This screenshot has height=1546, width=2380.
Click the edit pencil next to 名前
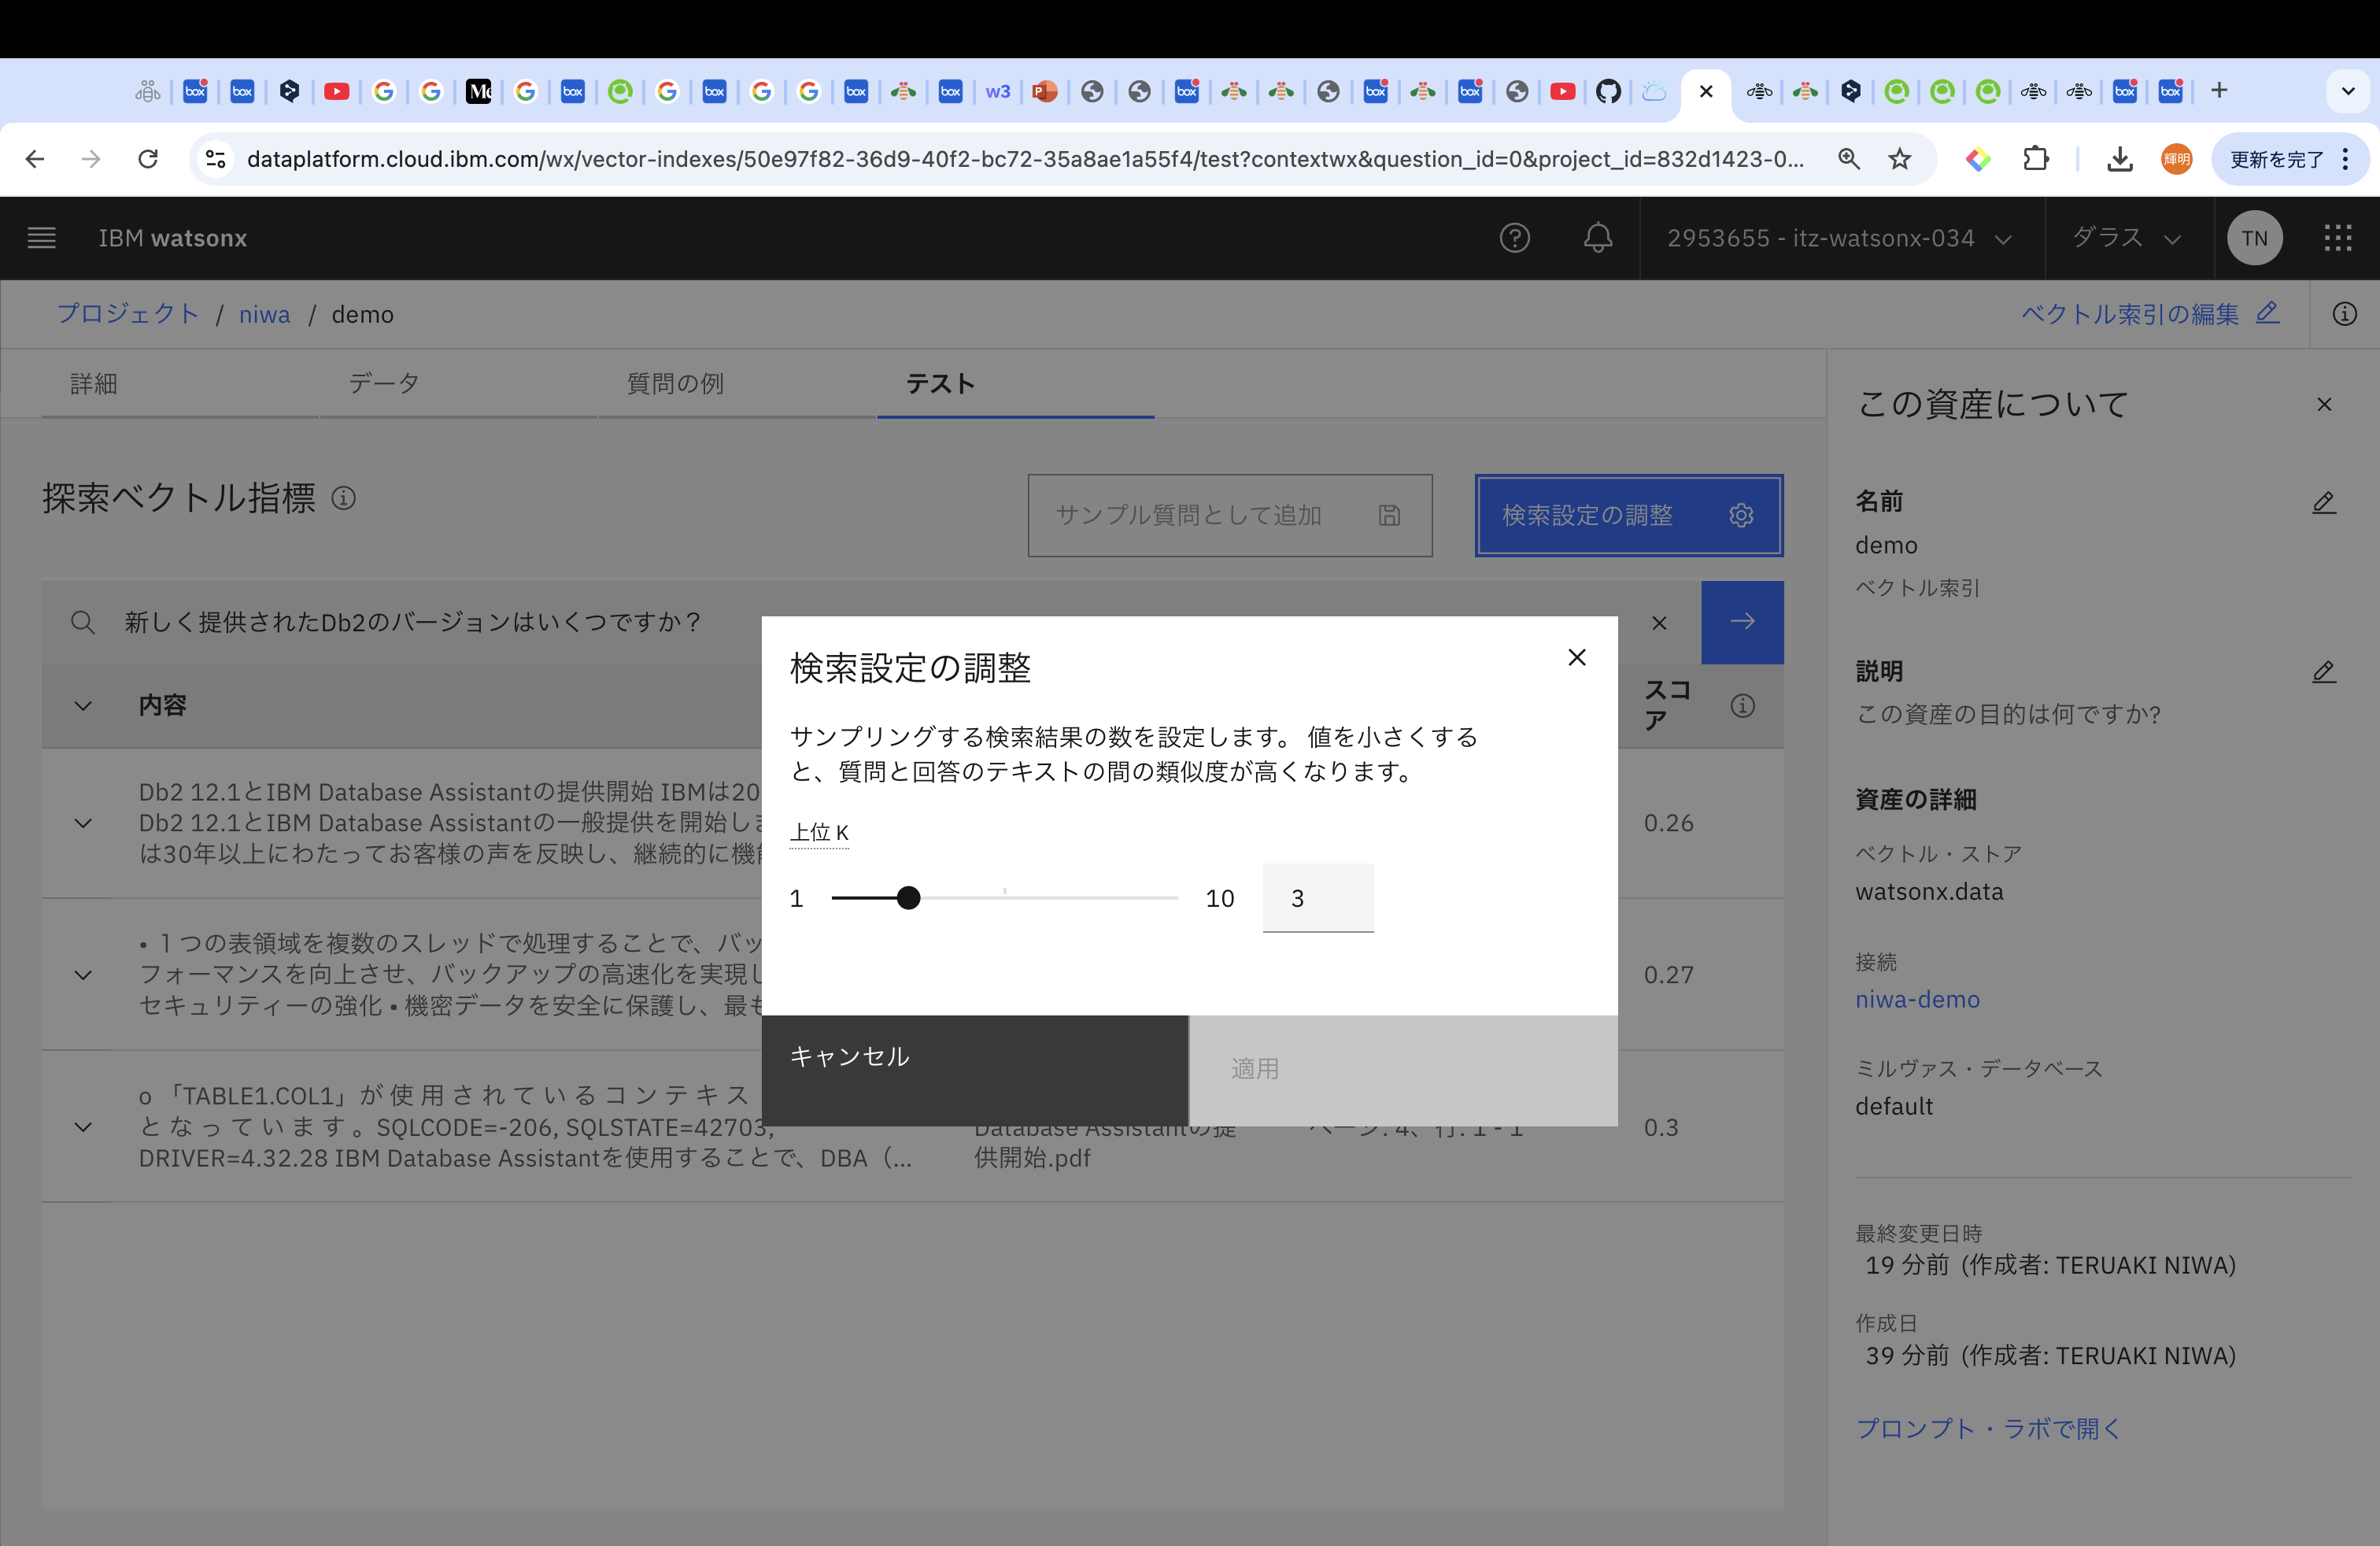coord(2323,502)
